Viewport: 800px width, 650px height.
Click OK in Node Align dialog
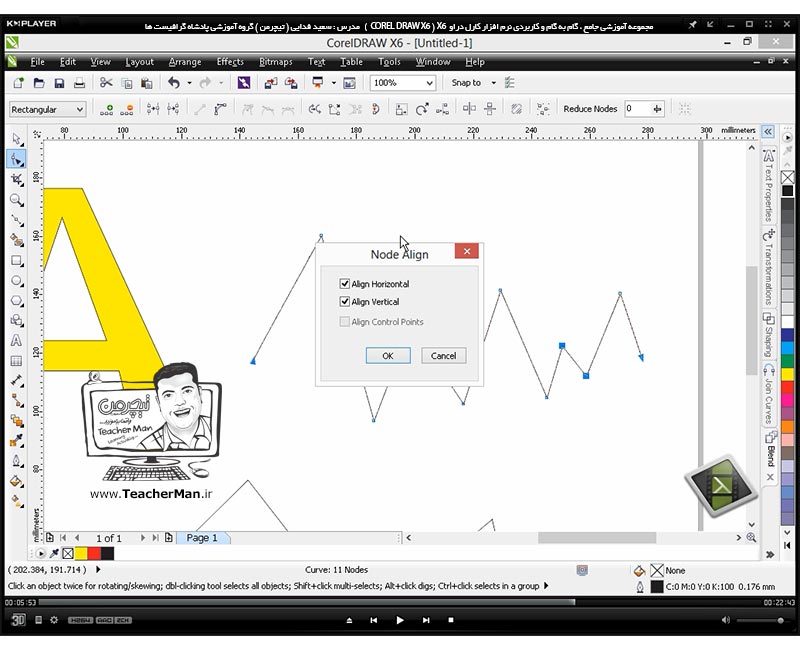pos(388,356)
